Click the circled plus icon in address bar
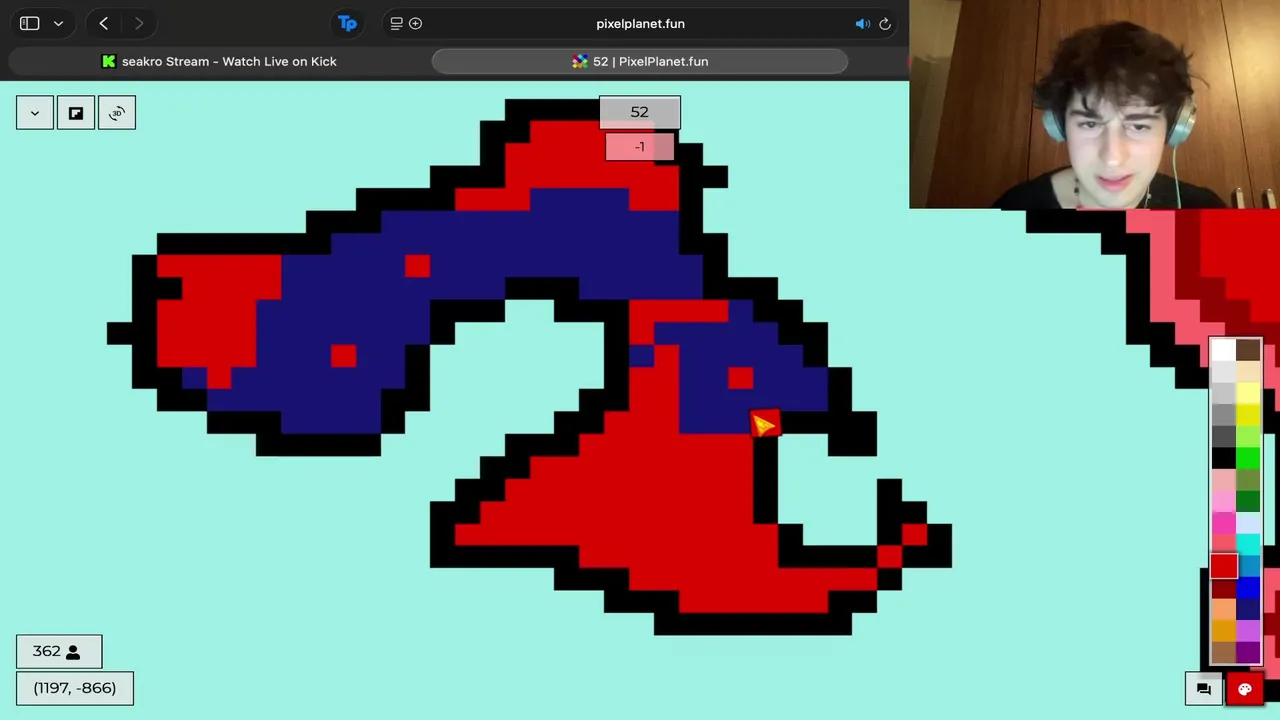Image resolution: width=1280 pixels, height=720 pixels. [x=415, y=23]
